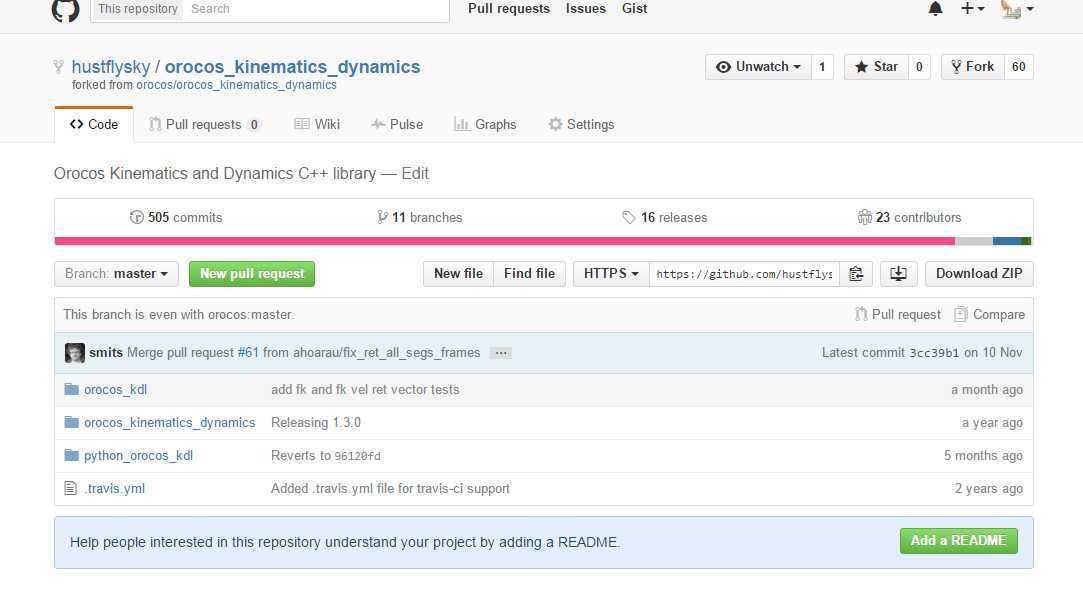View 11 branches
1083x603 pixels.
coord(420,218)
